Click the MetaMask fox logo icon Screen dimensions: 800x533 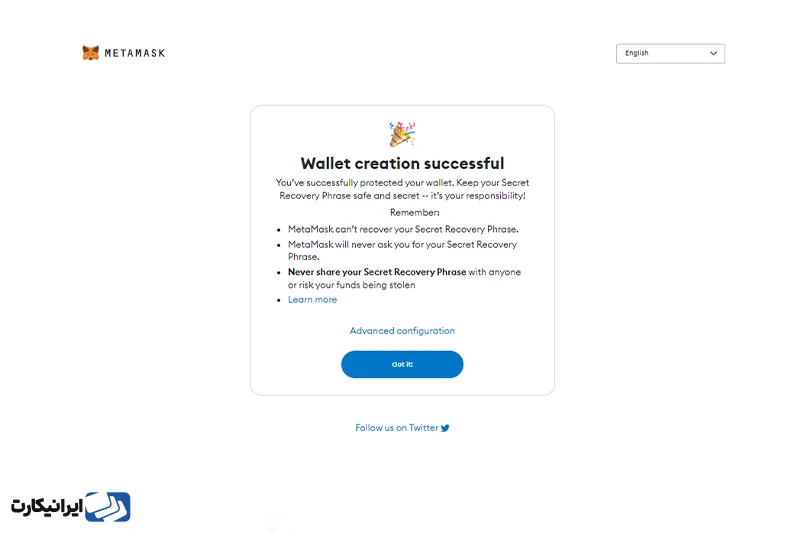91,53
